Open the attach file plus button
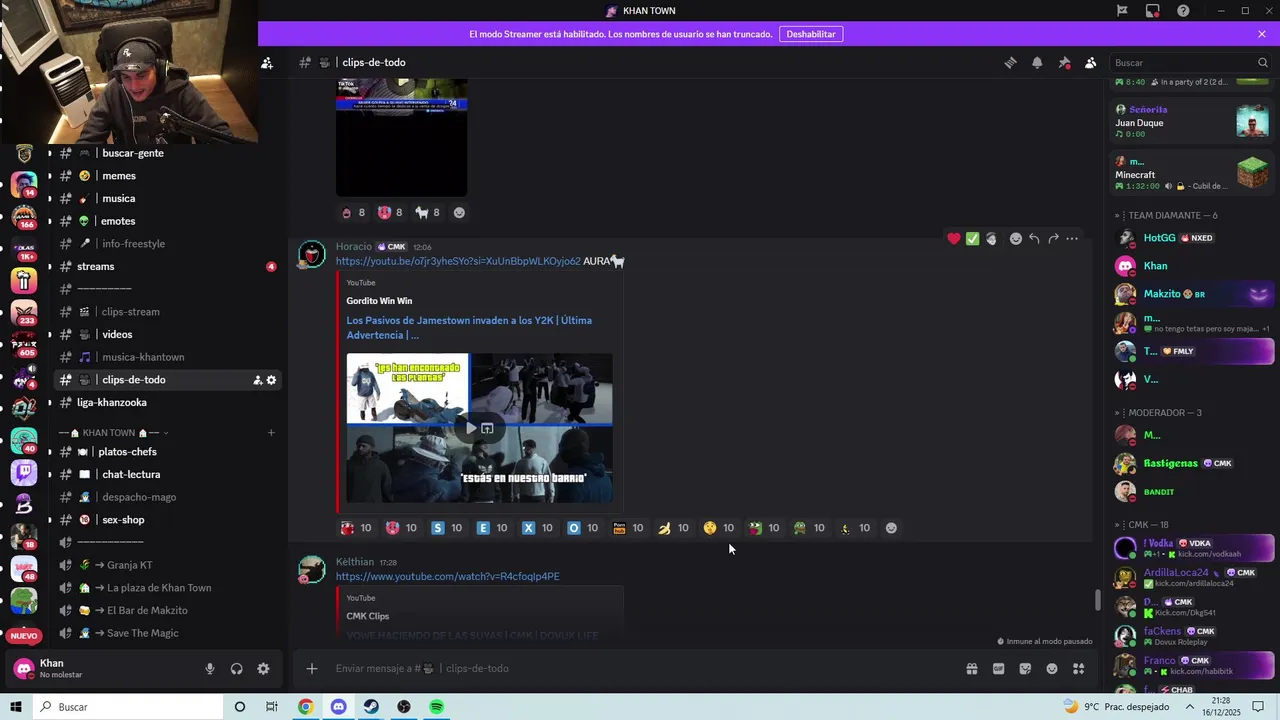 coord(312,668)
